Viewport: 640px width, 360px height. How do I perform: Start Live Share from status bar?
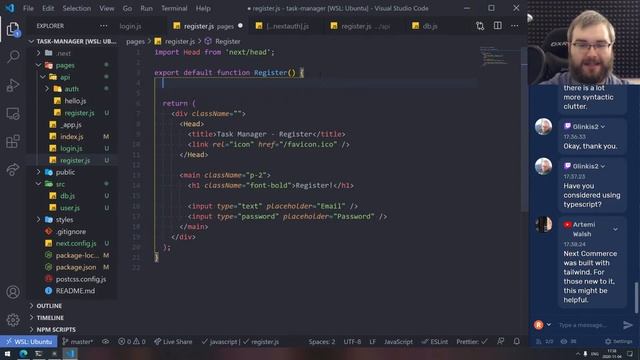click(x=173, y=342)
